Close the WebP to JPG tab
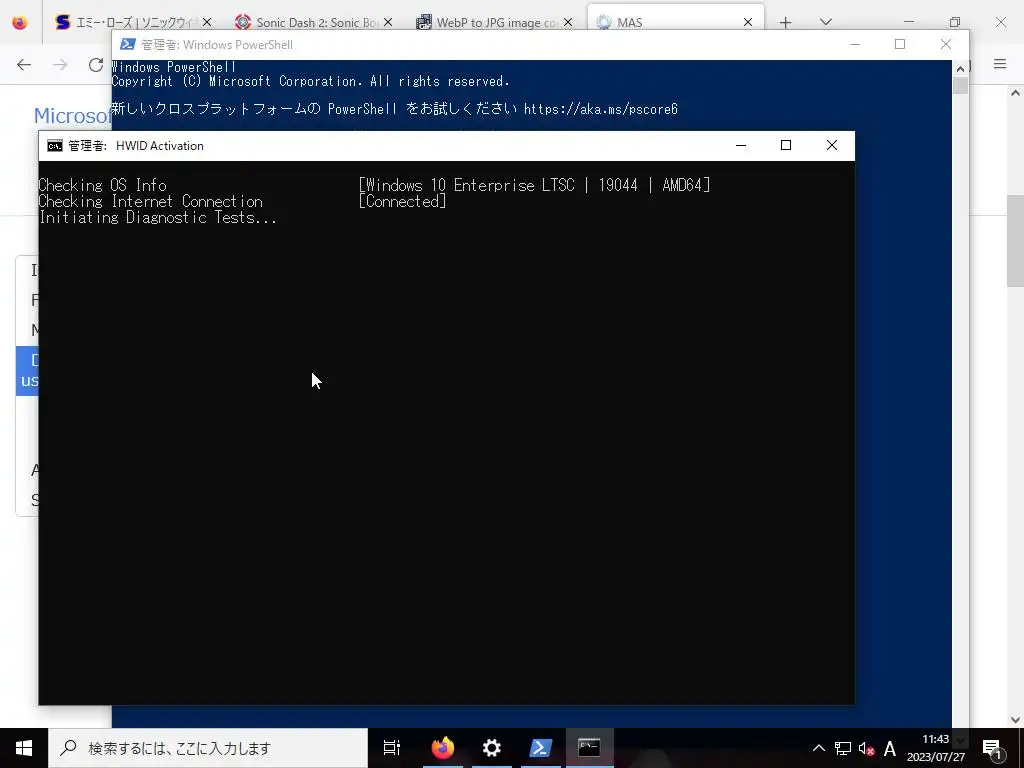The width and height of the screenshot is (1024, 768). tap(568, 22)
